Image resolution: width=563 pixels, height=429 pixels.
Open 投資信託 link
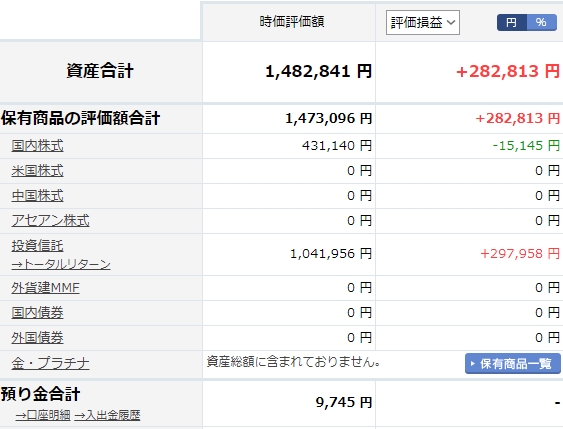coord(37,246)
